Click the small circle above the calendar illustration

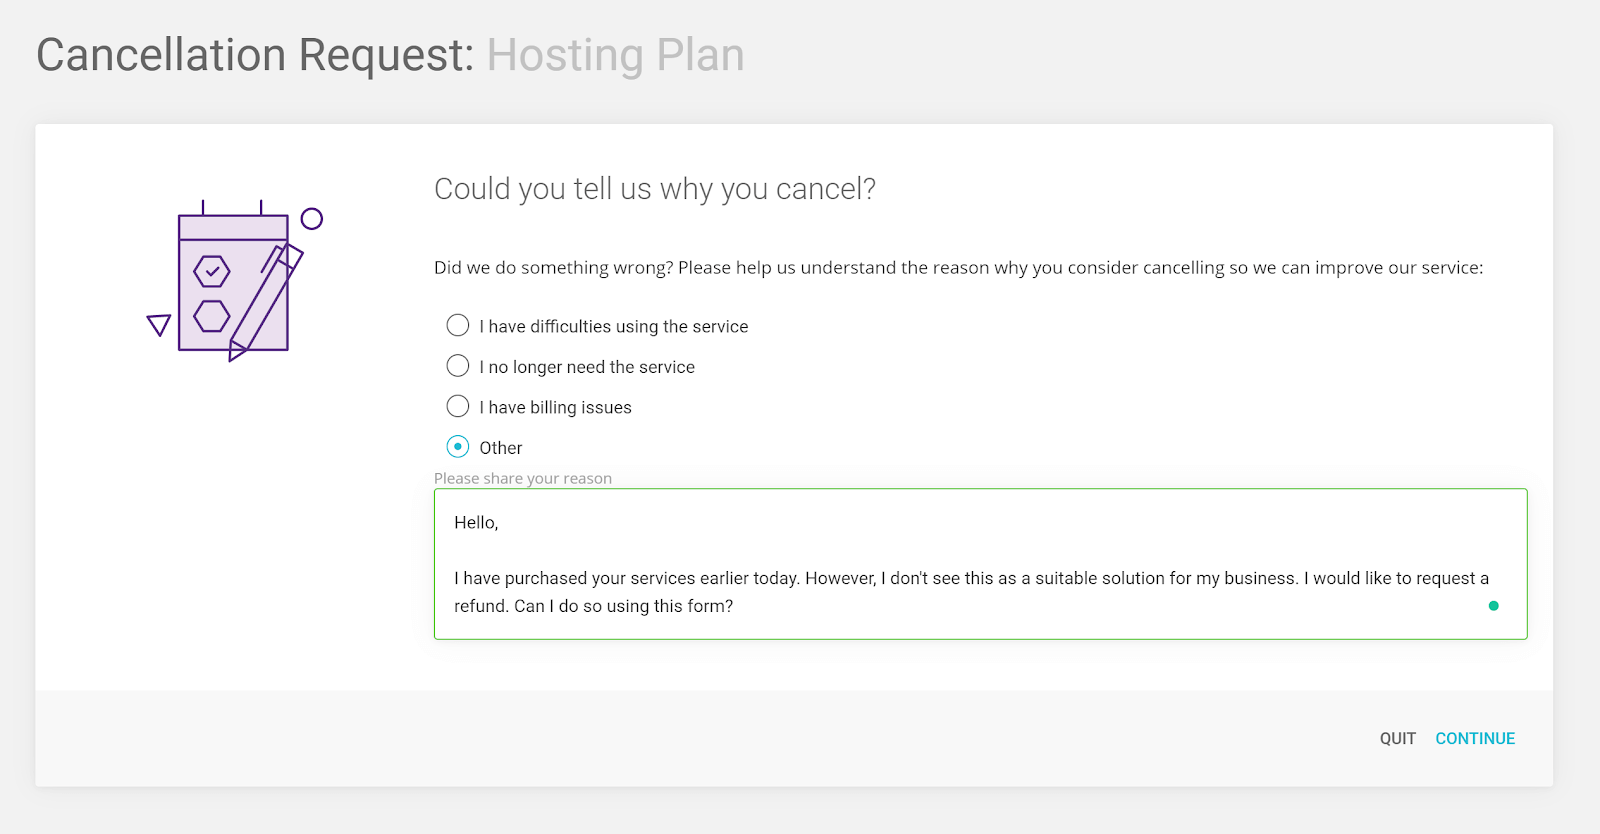(312, 219)
